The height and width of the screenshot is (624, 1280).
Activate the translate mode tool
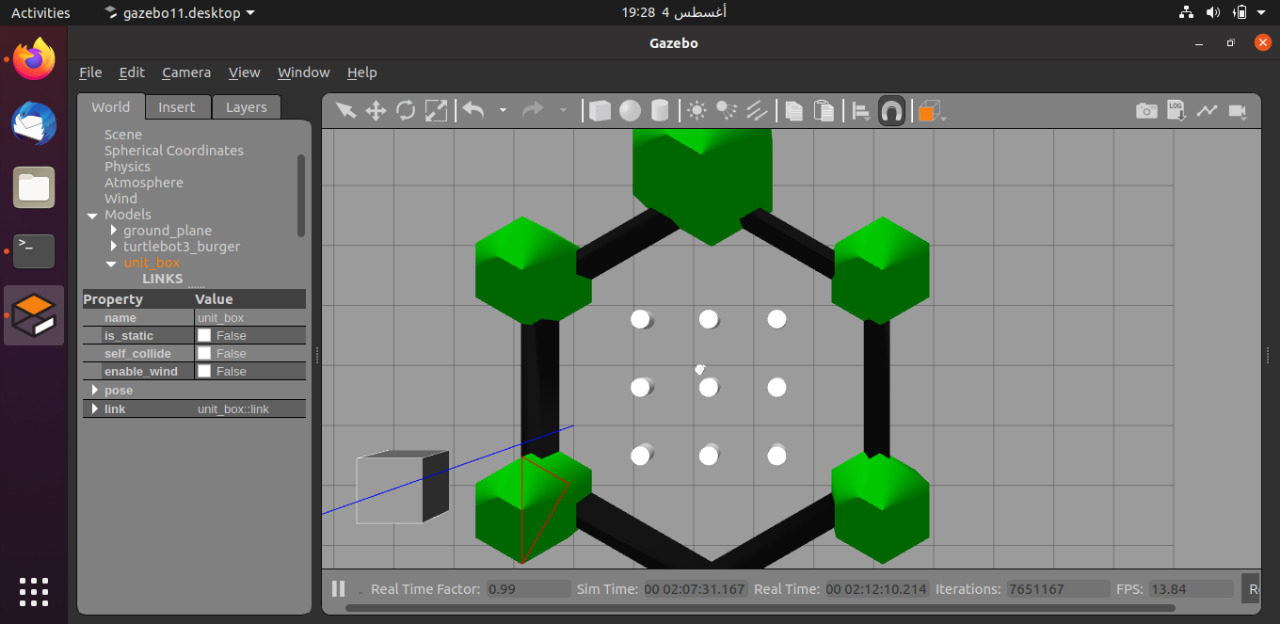click(x=375, y=111)
